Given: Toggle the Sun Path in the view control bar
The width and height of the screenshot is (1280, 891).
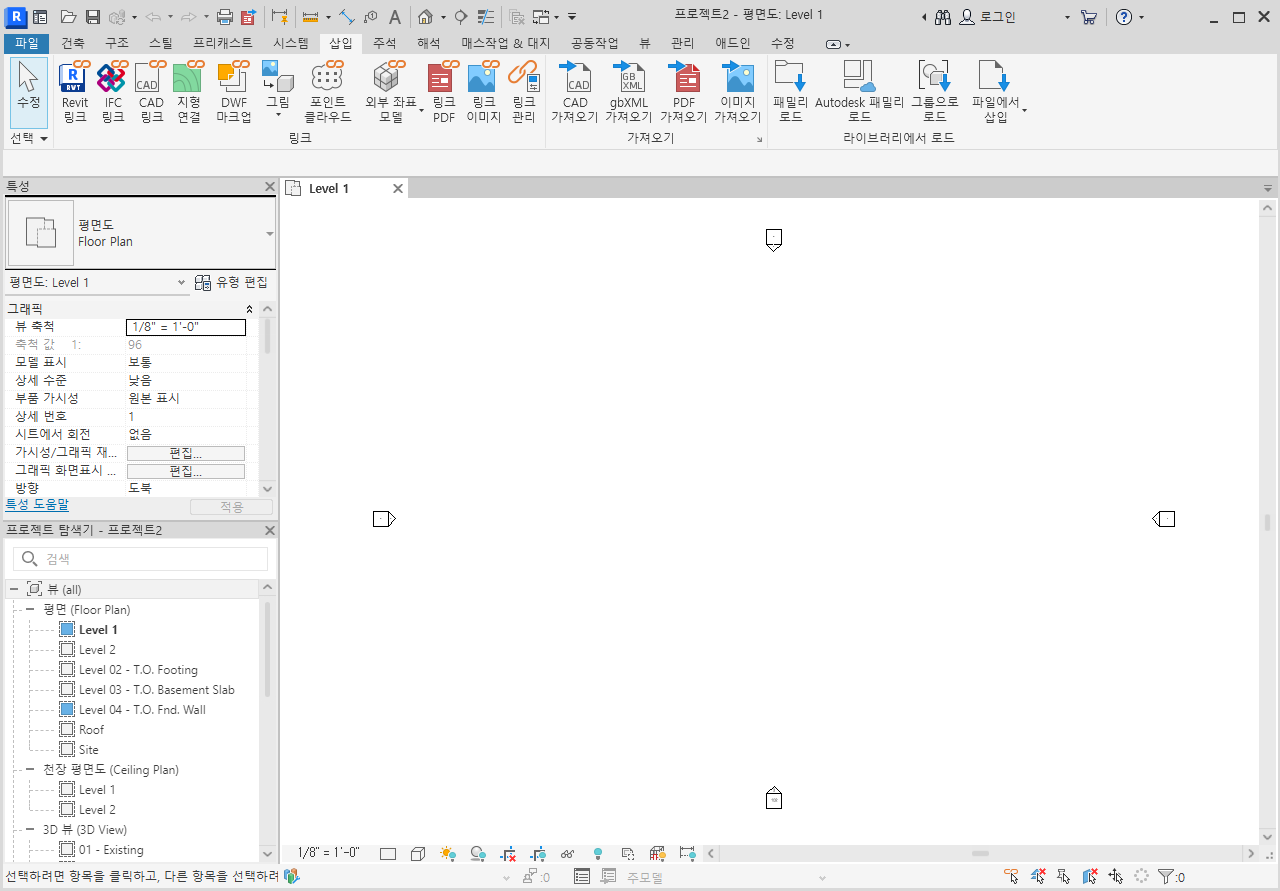Looking at the screenshot, I should pyautogui.click(x=448, y=854).
